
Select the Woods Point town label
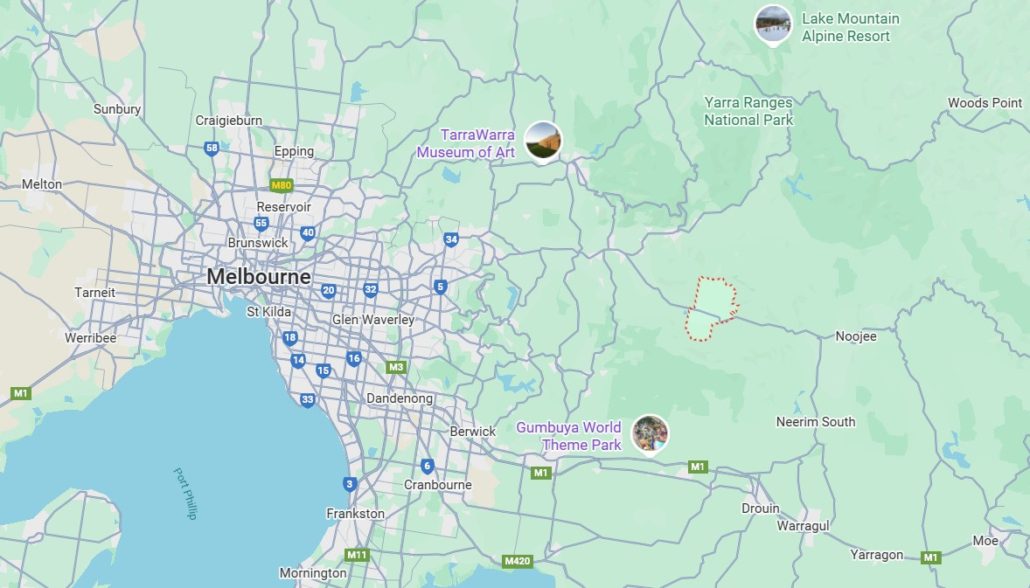coord(985,102)
